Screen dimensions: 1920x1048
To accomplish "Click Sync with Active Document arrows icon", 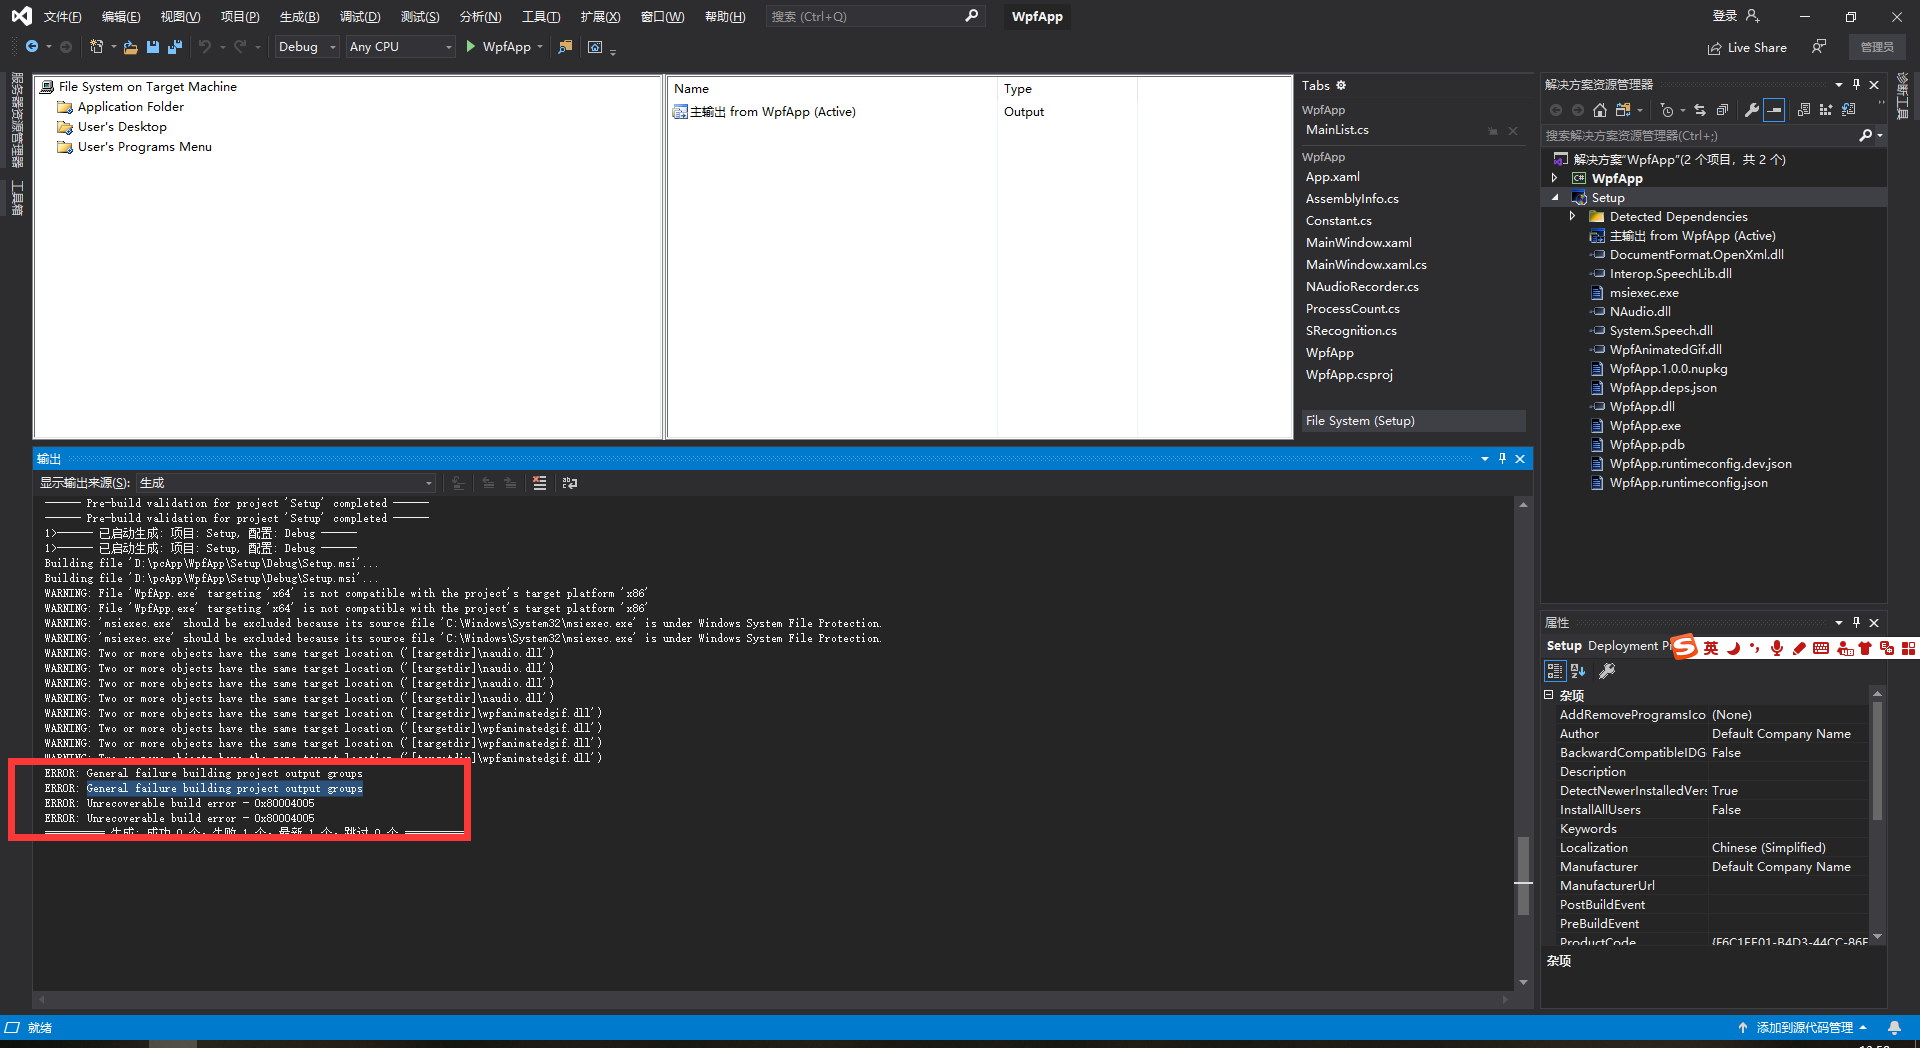I will tap(1700, 110).
